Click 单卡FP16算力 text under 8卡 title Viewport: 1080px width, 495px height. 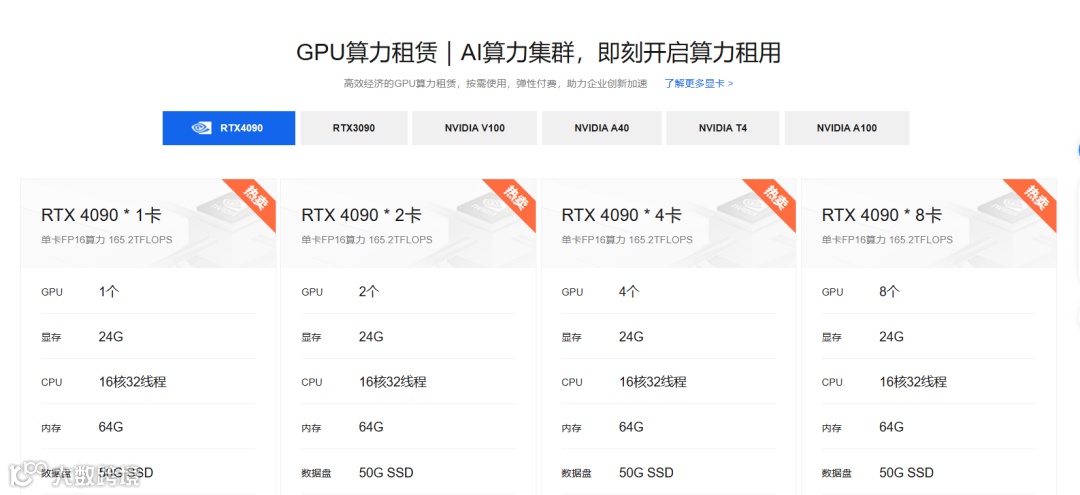click(x=887, y=240)
